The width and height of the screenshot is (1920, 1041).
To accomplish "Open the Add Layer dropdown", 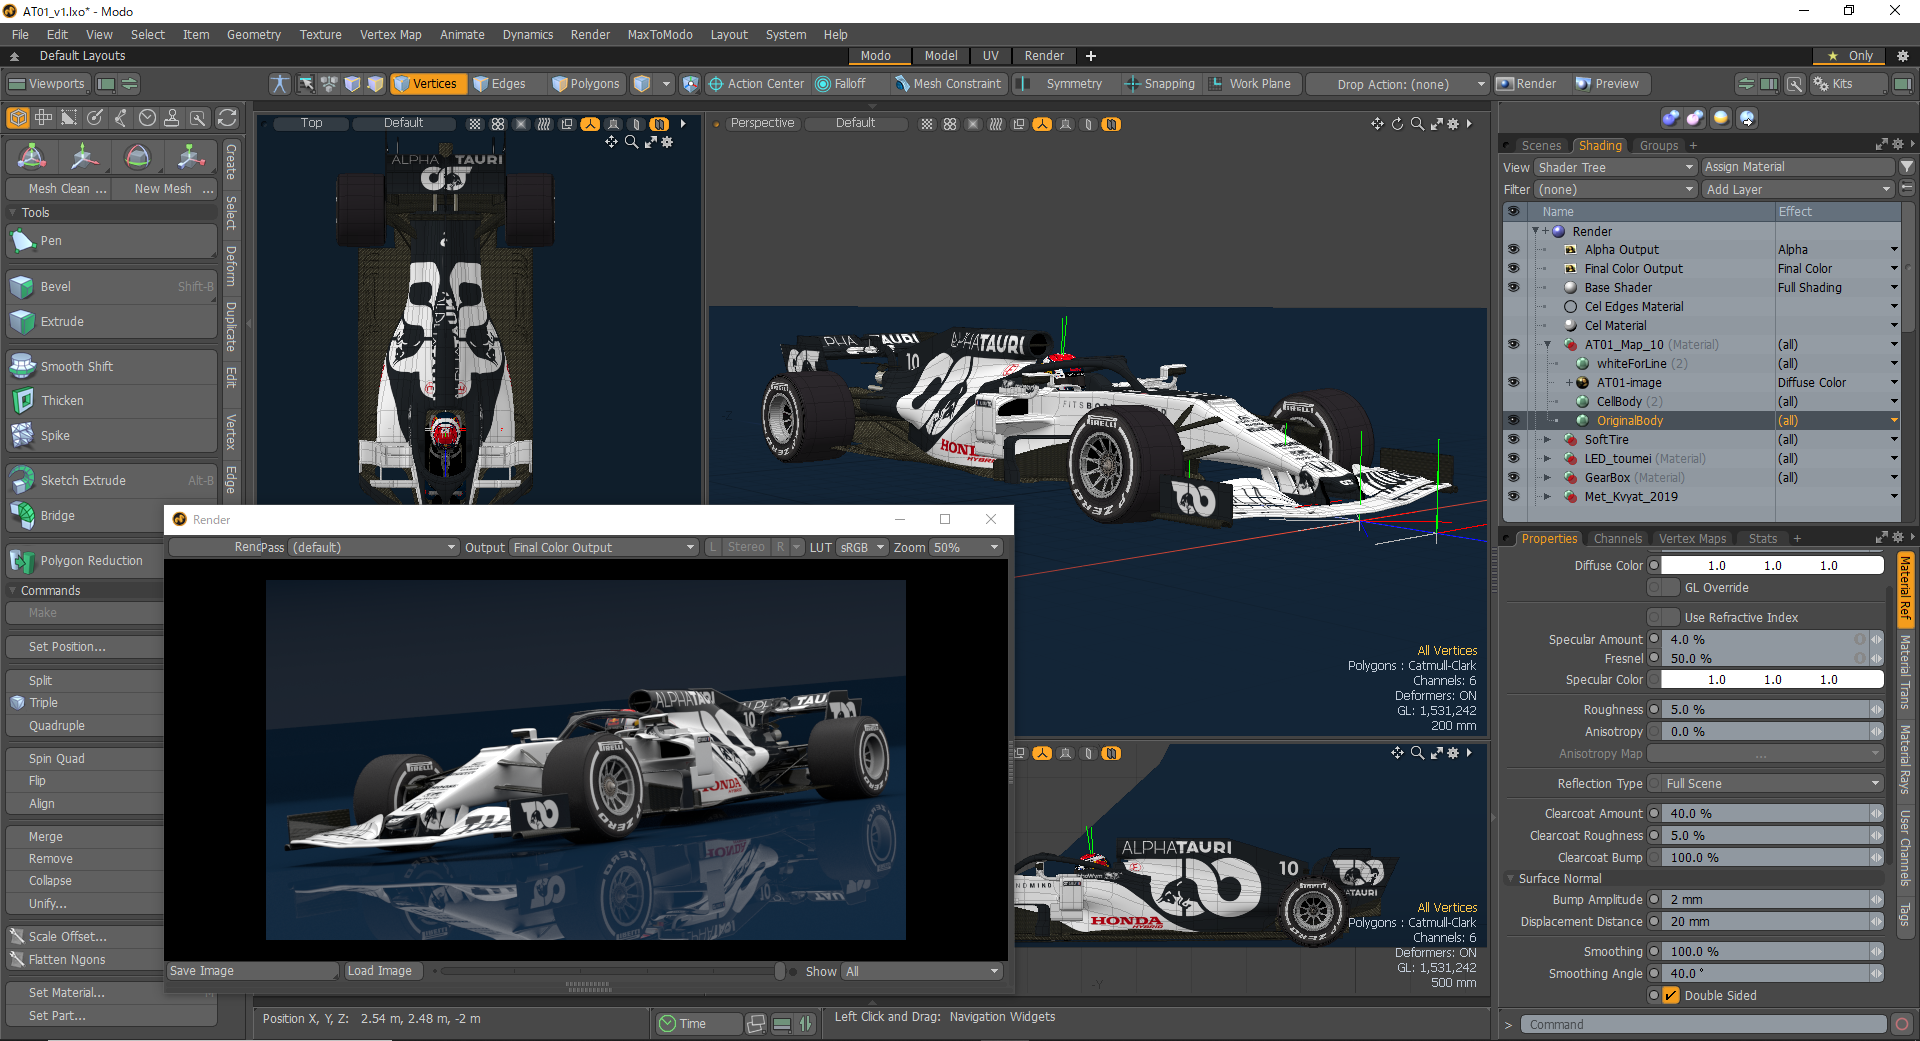I will (x=1798, y=189).
